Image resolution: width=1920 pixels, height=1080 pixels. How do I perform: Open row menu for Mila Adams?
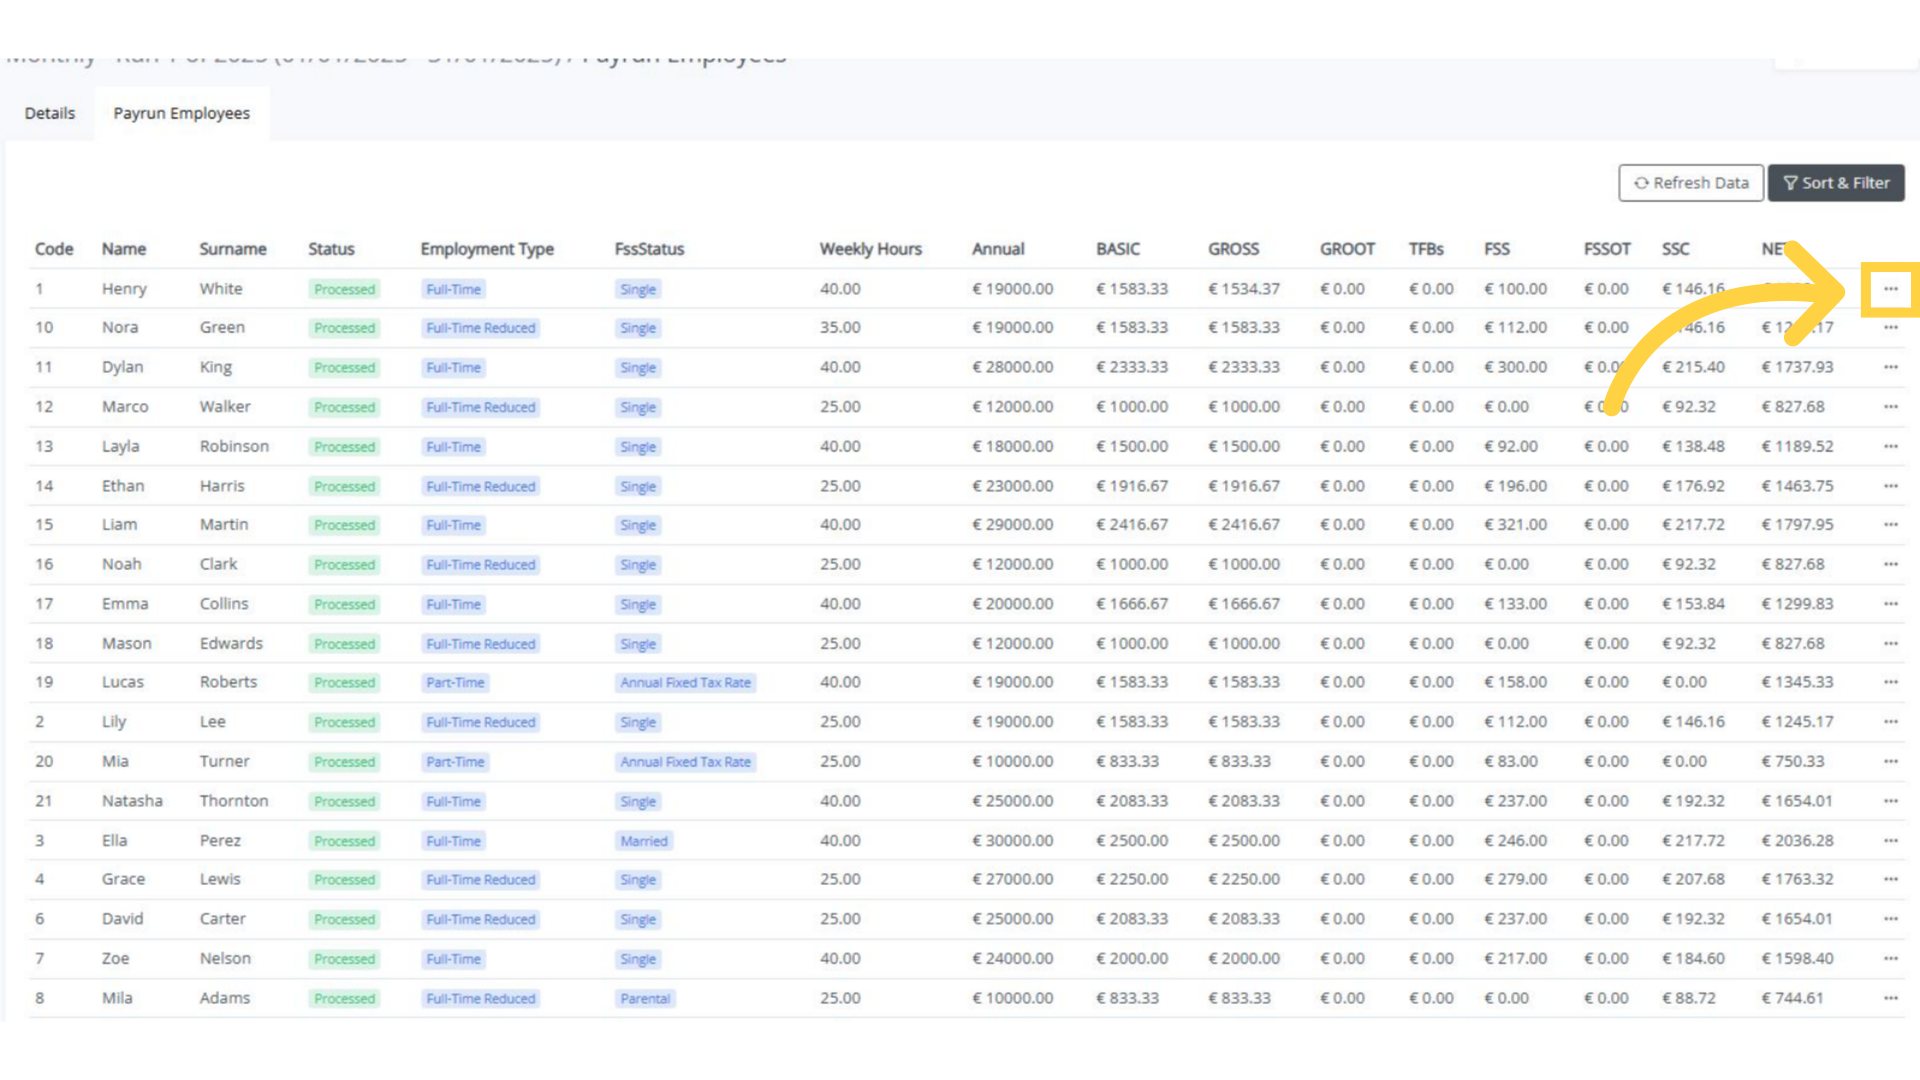click(1890, 998)
